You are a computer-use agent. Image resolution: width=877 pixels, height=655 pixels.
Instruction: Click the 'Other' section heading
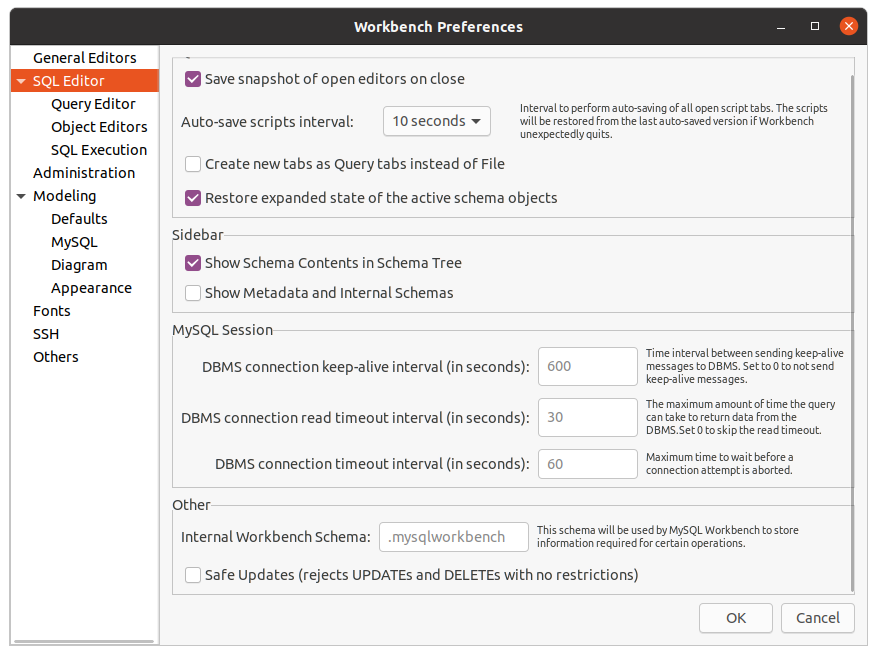click(191, 505)
